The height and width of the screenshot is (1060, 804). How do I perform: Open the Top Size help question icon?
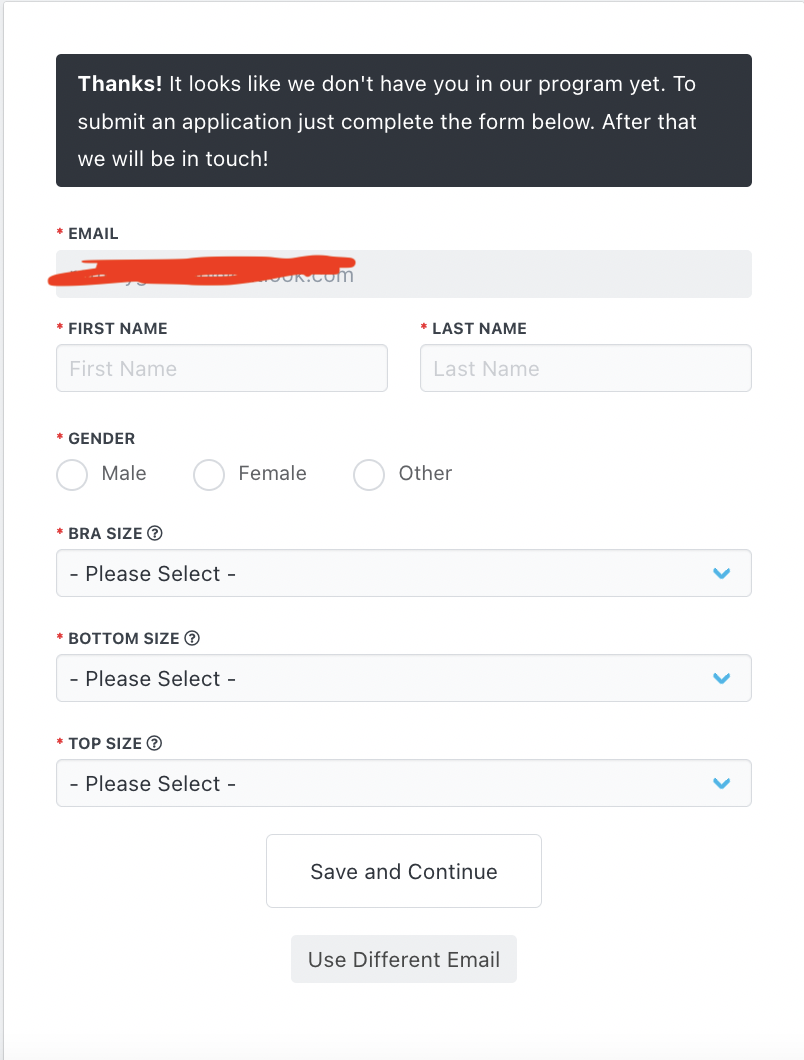click(154, 743)
